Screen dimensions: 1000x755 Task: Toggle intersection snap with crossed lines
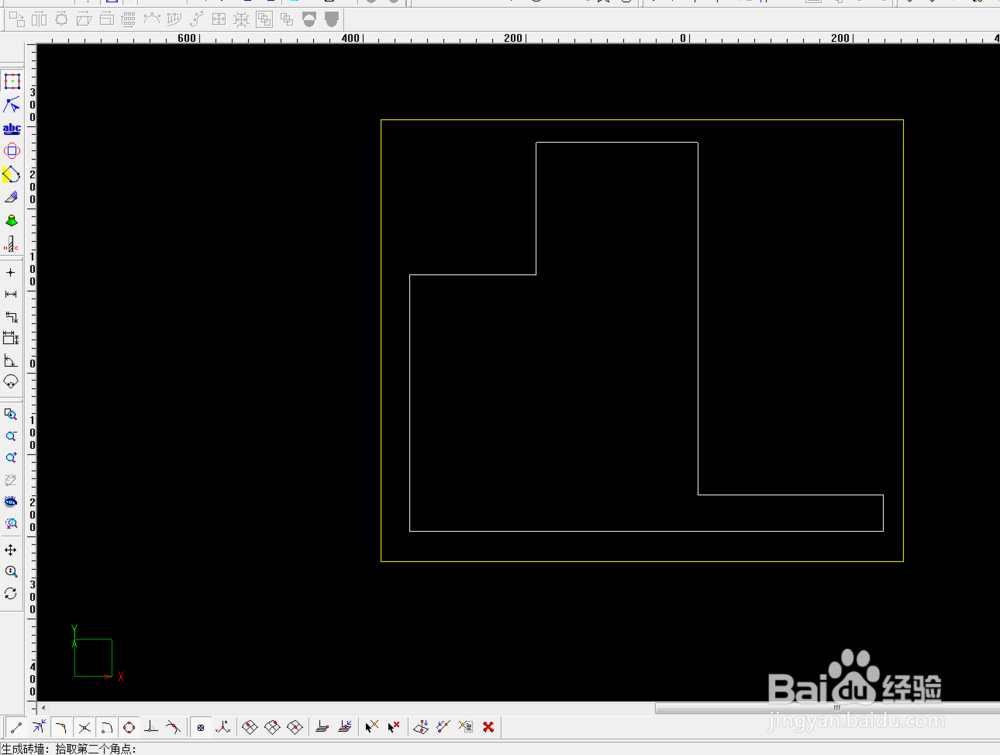84,727
